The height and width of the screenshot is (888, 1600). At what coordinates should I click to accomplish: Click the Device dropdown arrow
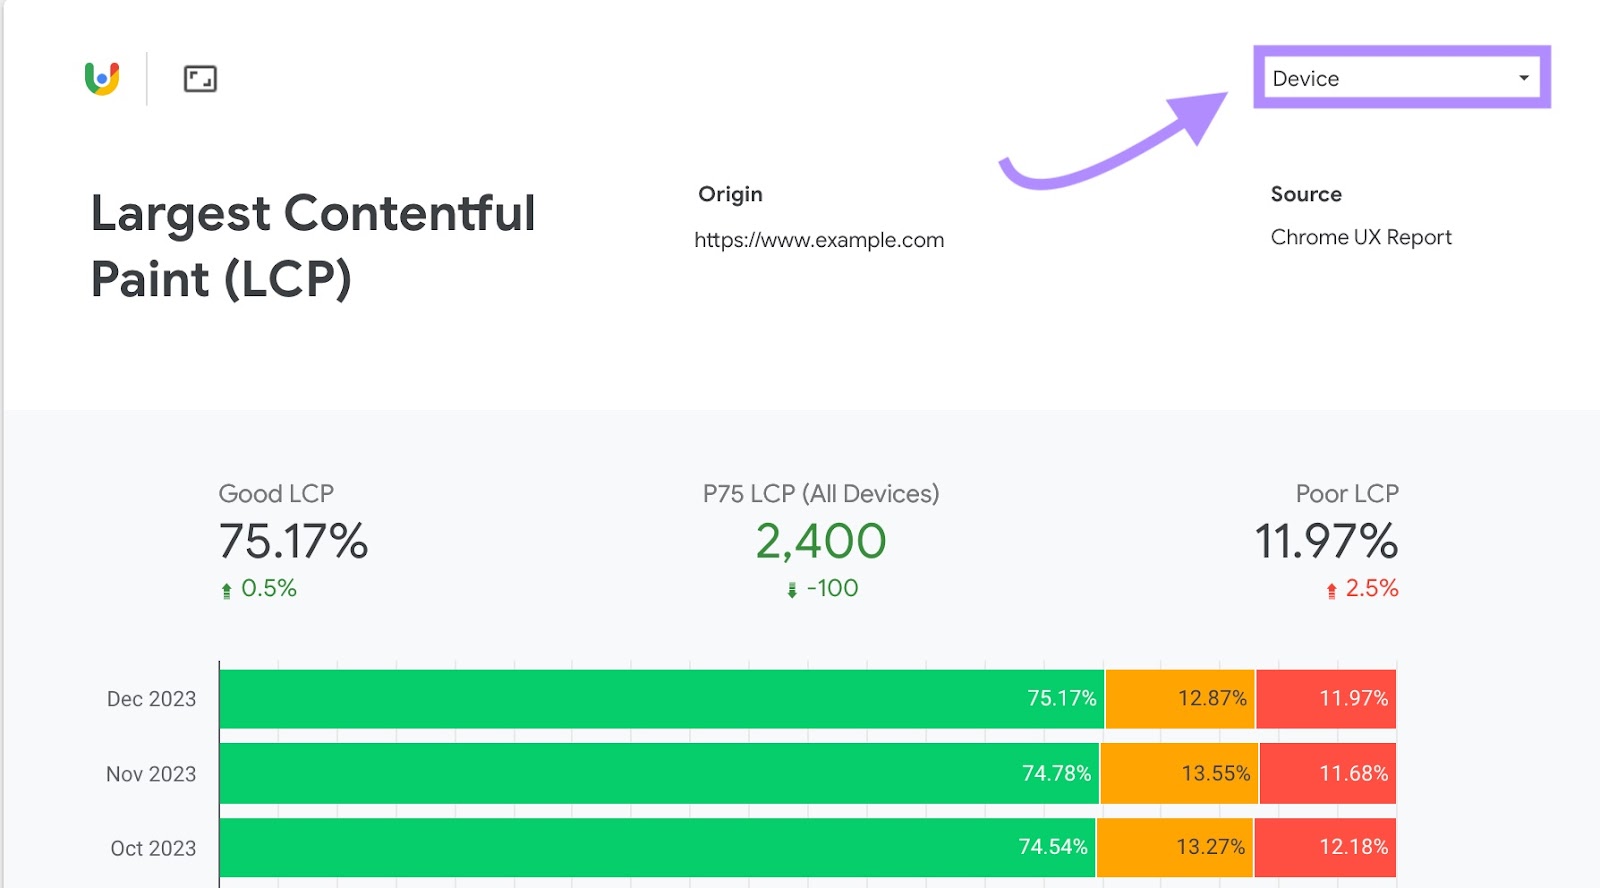tap(1524, 78)
